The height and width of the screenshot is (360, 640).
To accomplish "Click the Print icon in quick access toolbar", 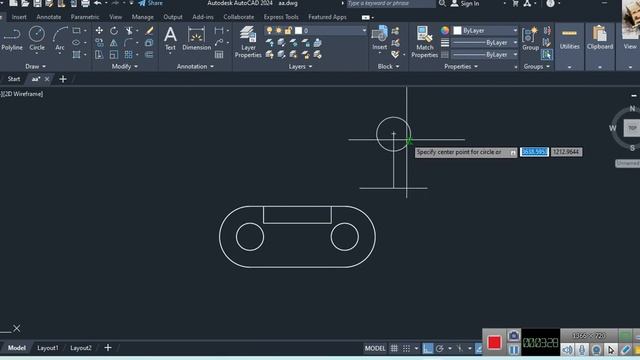I will 85,4.
